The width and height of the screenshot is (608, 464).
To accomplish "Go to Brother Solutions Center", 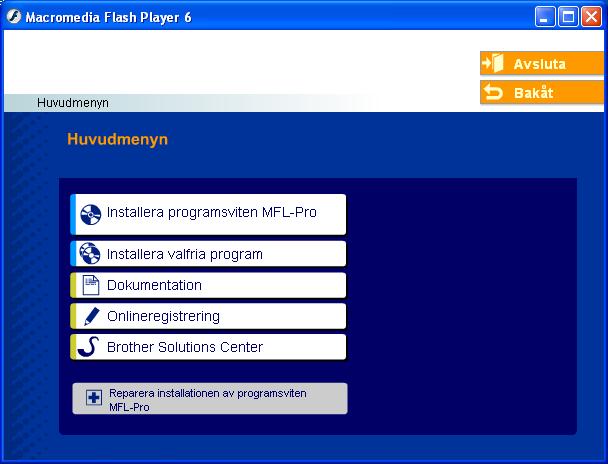I will pos(208,347).
